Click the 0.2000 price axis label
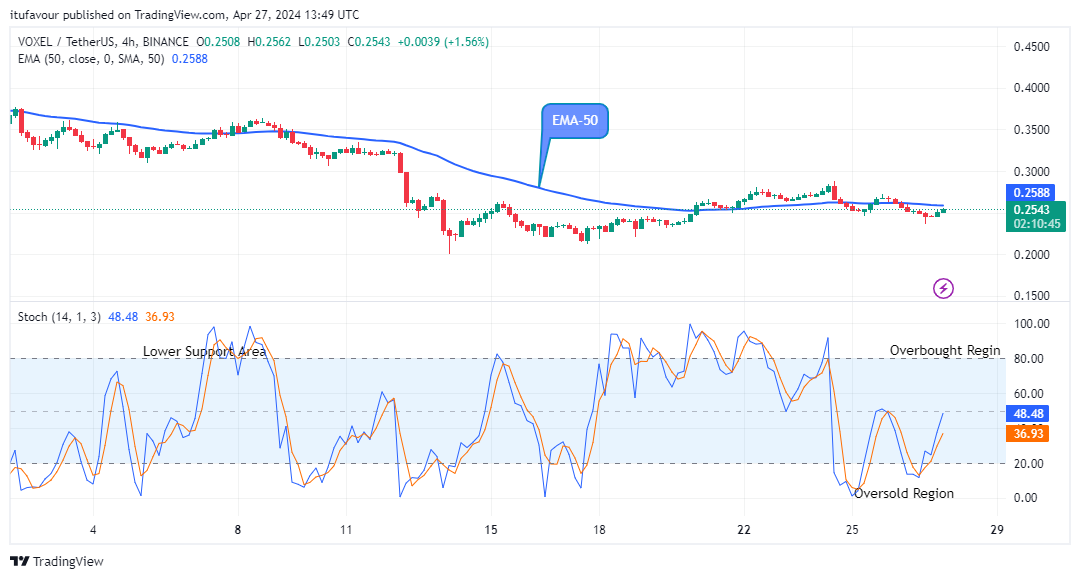 (x=1031, y=255)
